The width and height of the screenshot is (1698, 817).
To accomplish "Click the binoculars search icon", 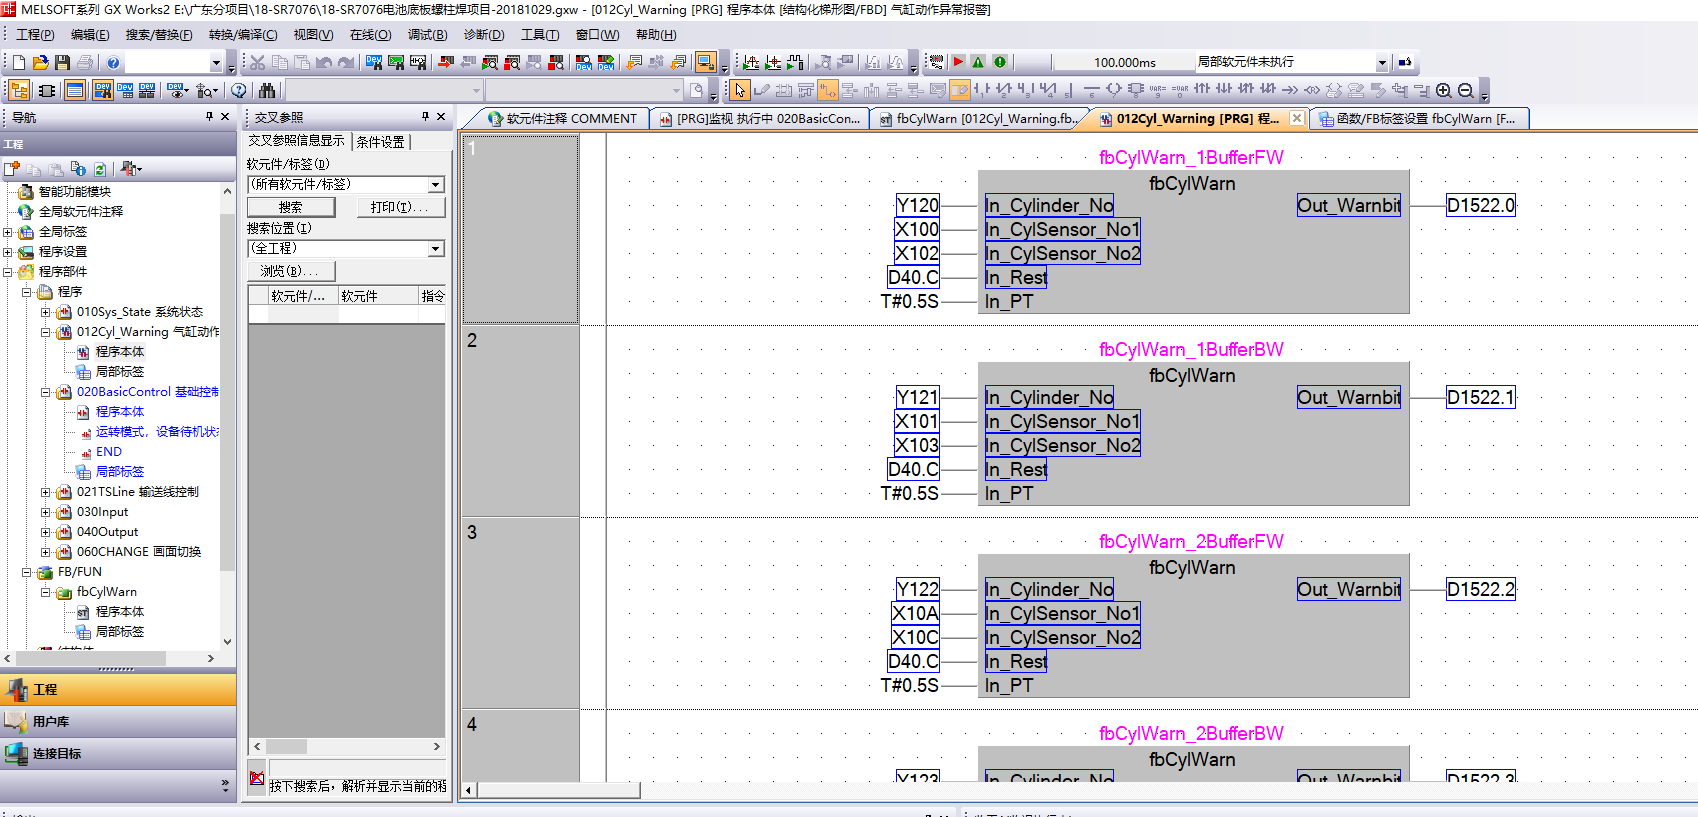I will [x=267, y=90].
